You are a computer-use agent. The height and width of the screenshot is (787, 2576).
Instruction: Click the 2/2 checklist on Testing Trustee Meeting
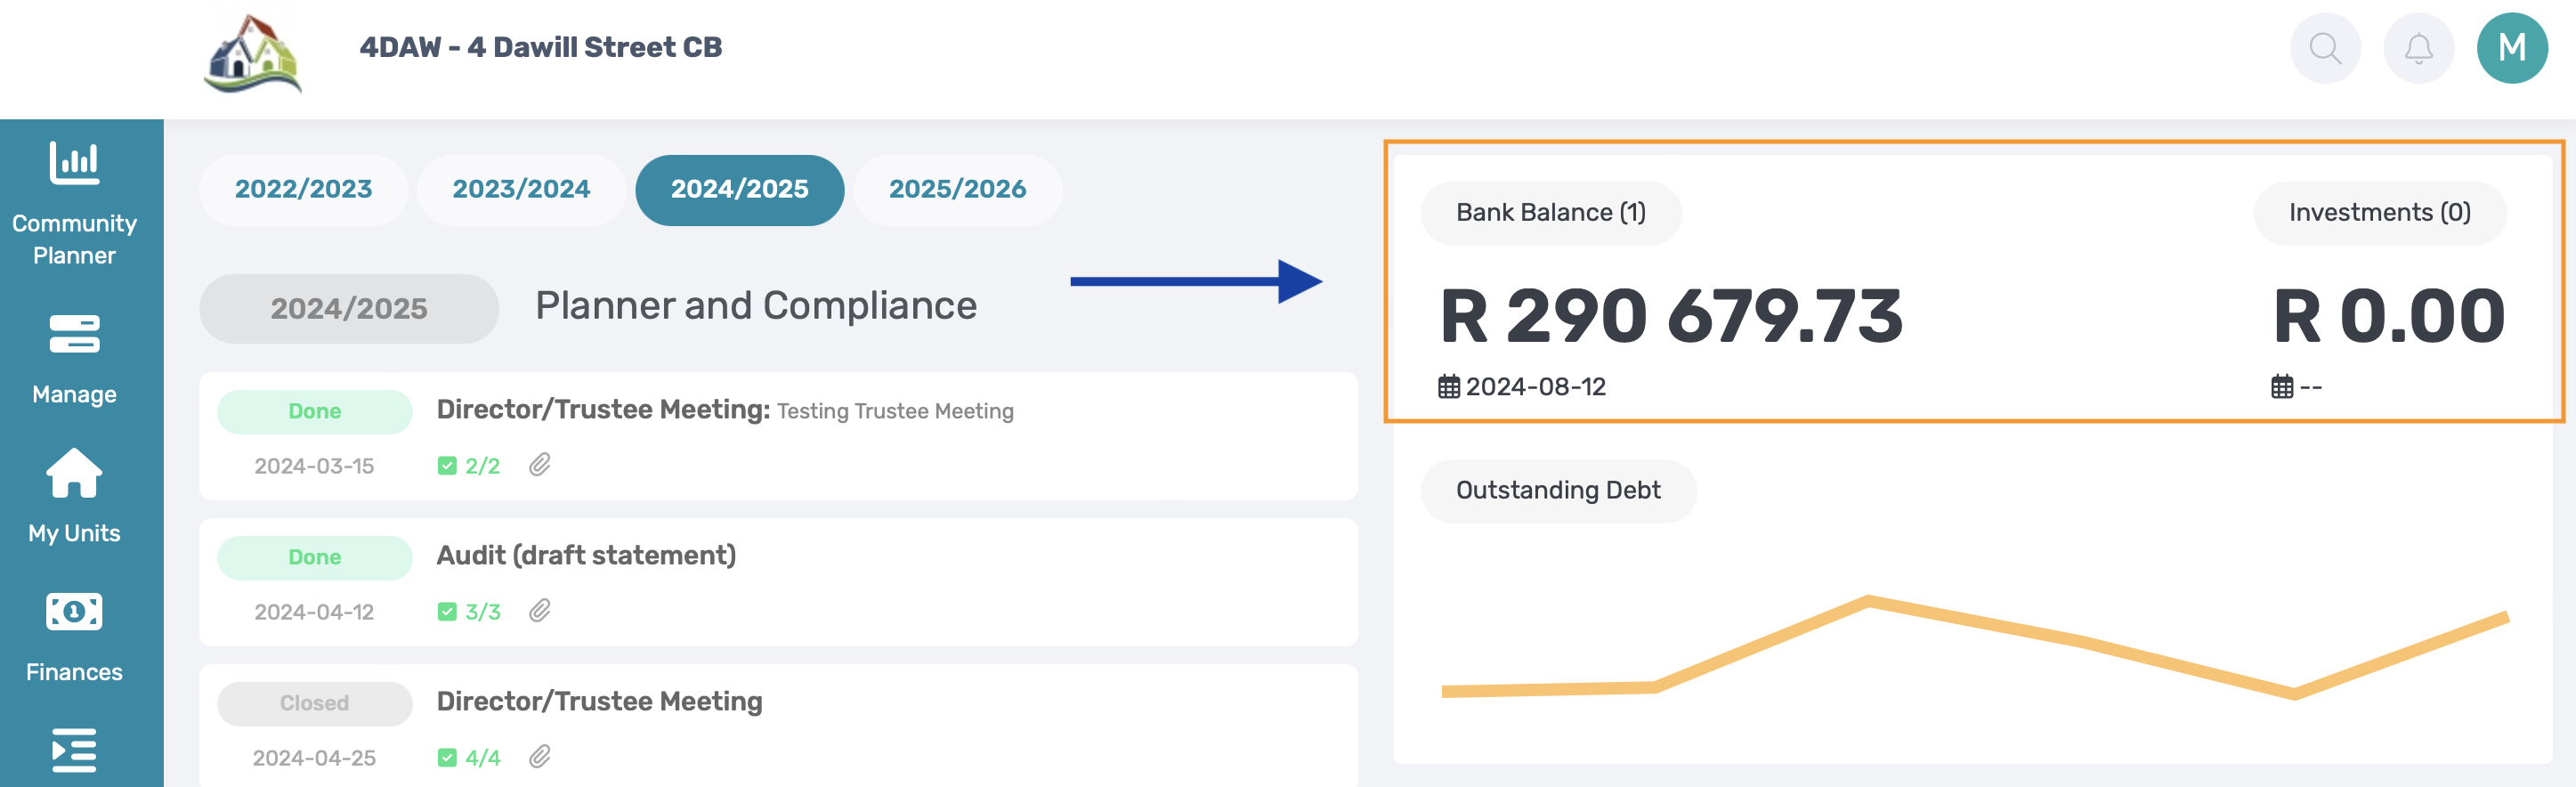point(469,466)
